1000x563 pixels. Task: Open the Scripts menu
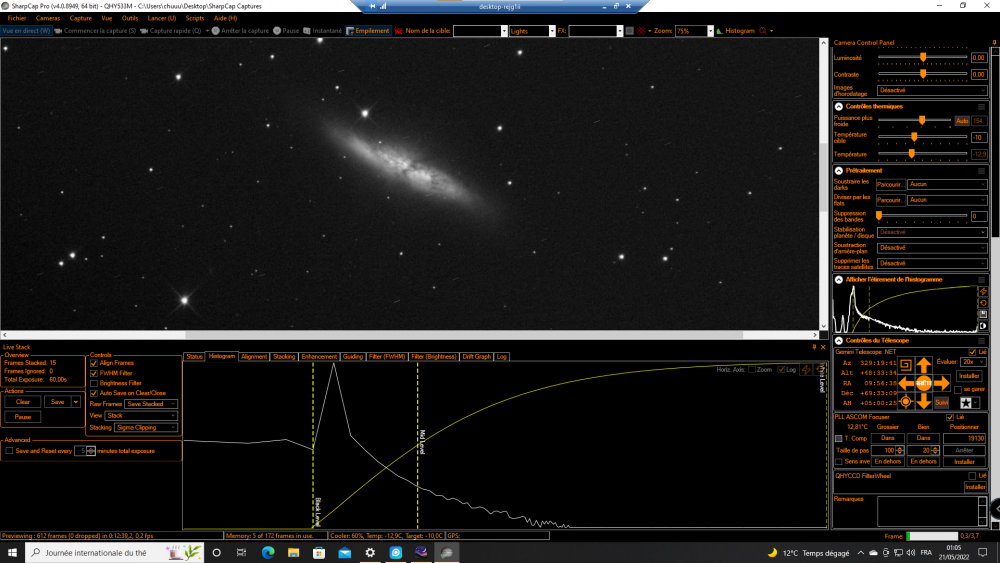click(x=195, y=18)
